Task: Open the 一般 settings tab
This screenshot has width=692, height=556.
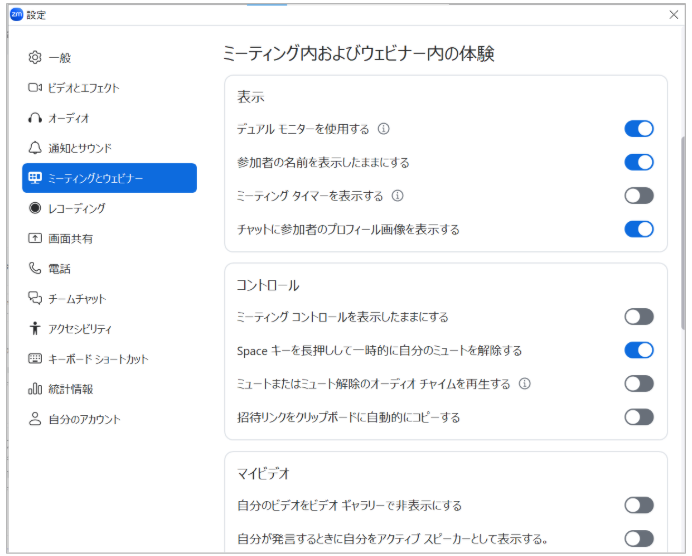Action: [x=109, y=57]
